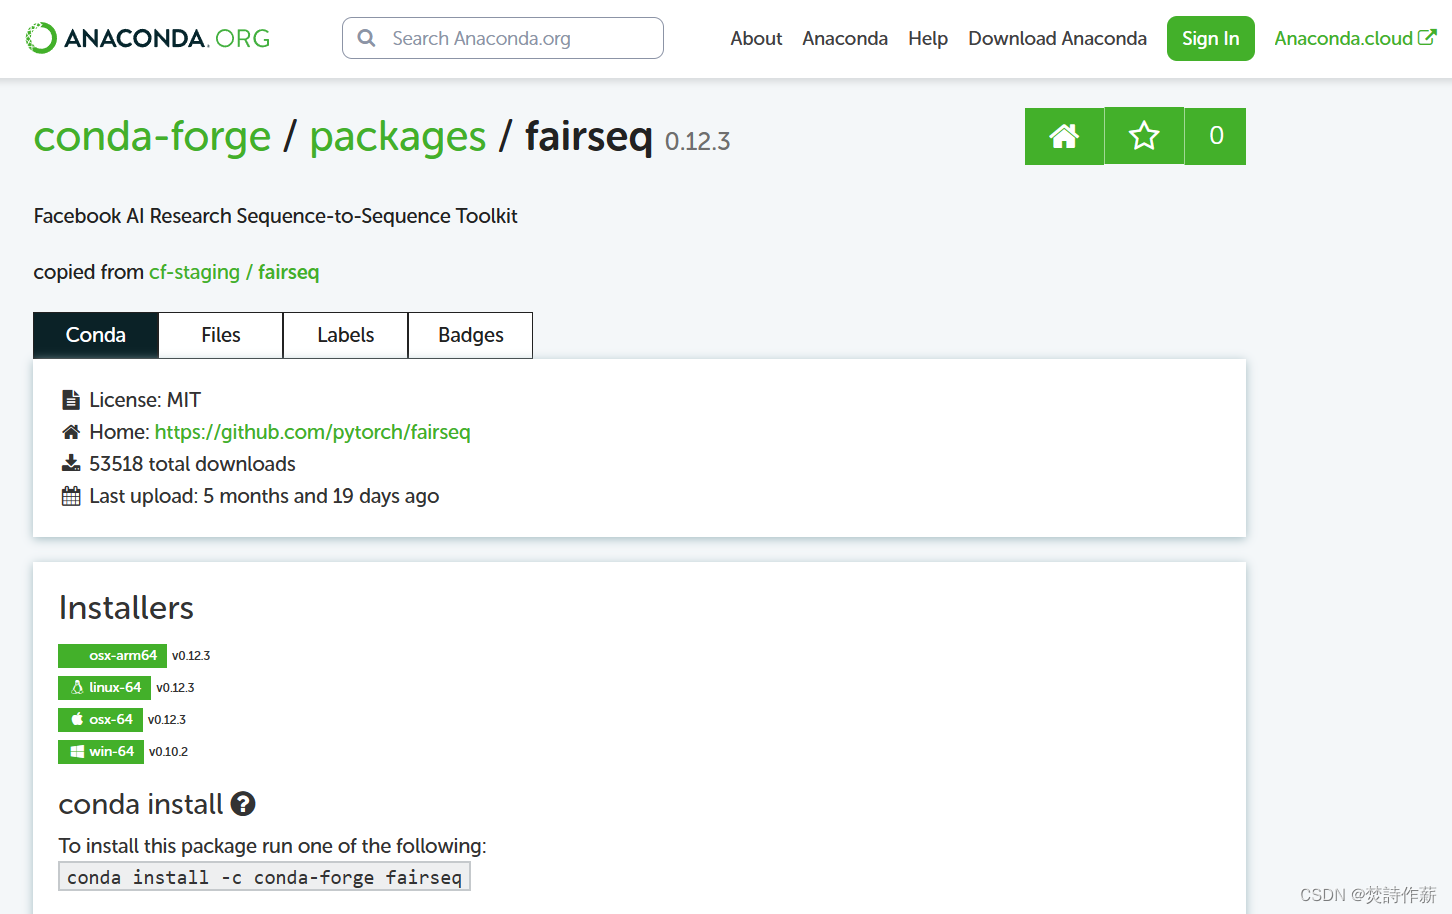Click the Anaconda.ORG logo
1452x914 pixels.
(x=146, y=38)
